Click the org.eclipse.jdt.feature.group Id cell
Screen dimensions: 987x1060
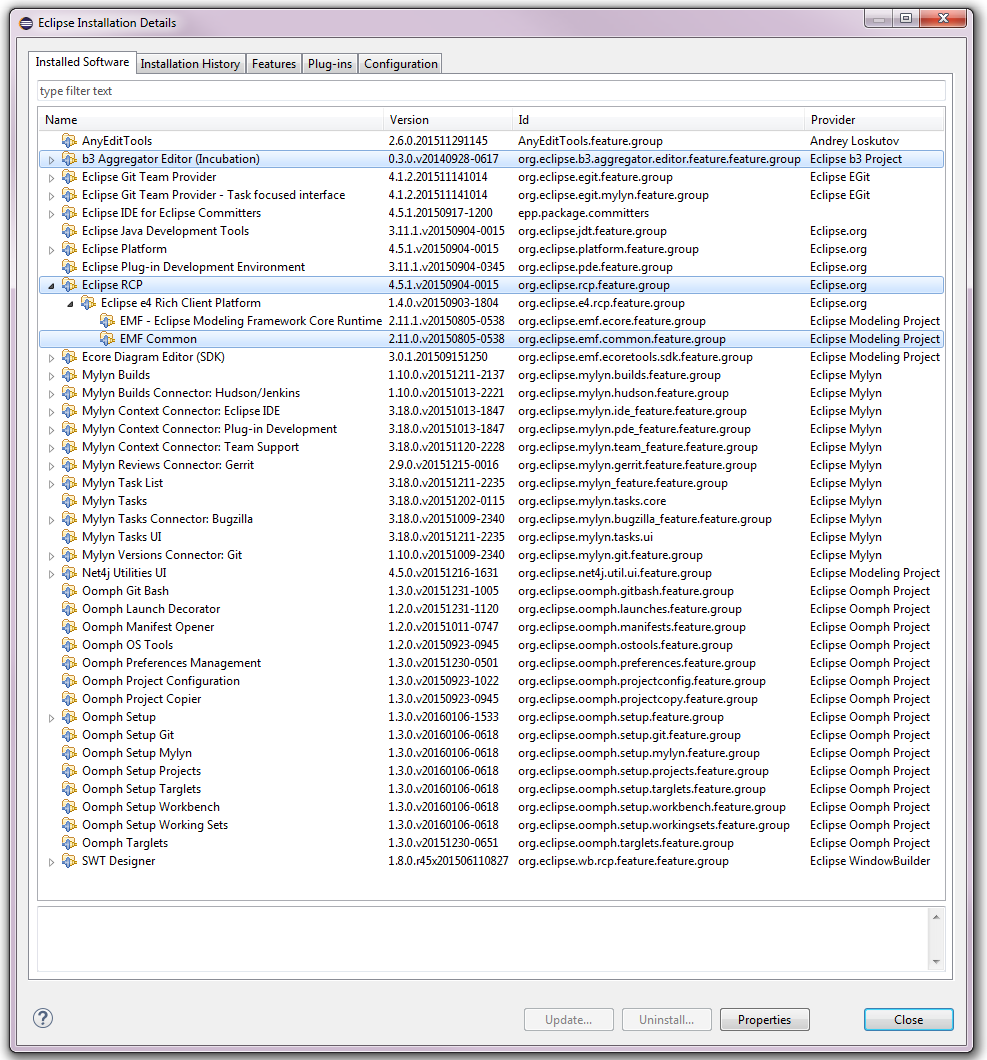coord(592,231)
